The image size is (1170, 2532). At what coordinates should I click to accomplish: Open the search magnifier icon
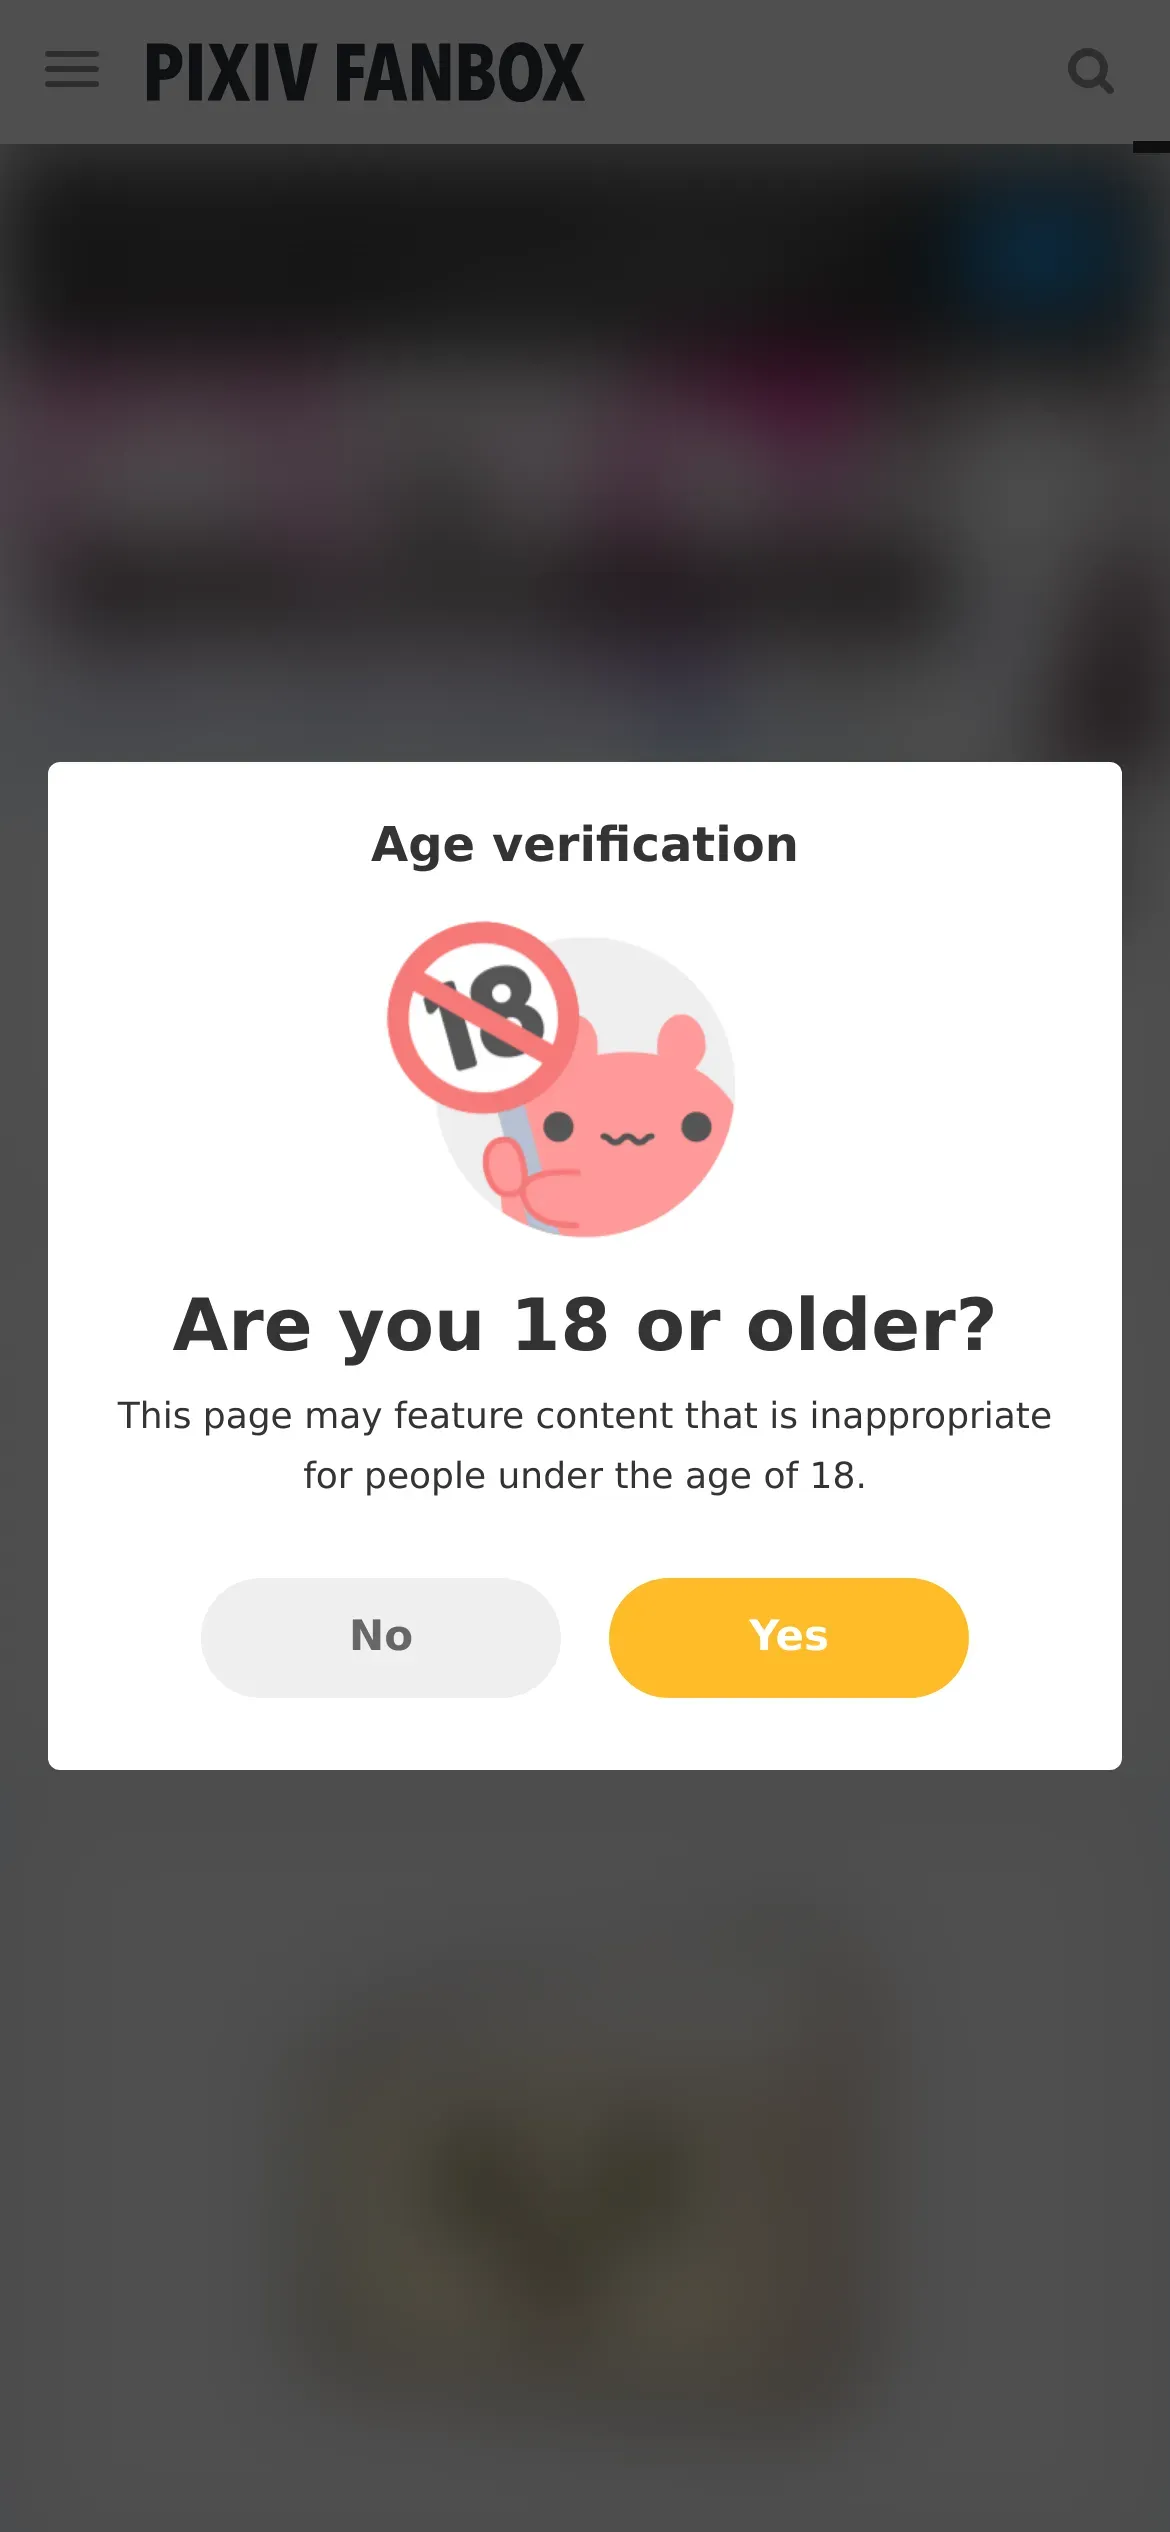pos(1090,71)
